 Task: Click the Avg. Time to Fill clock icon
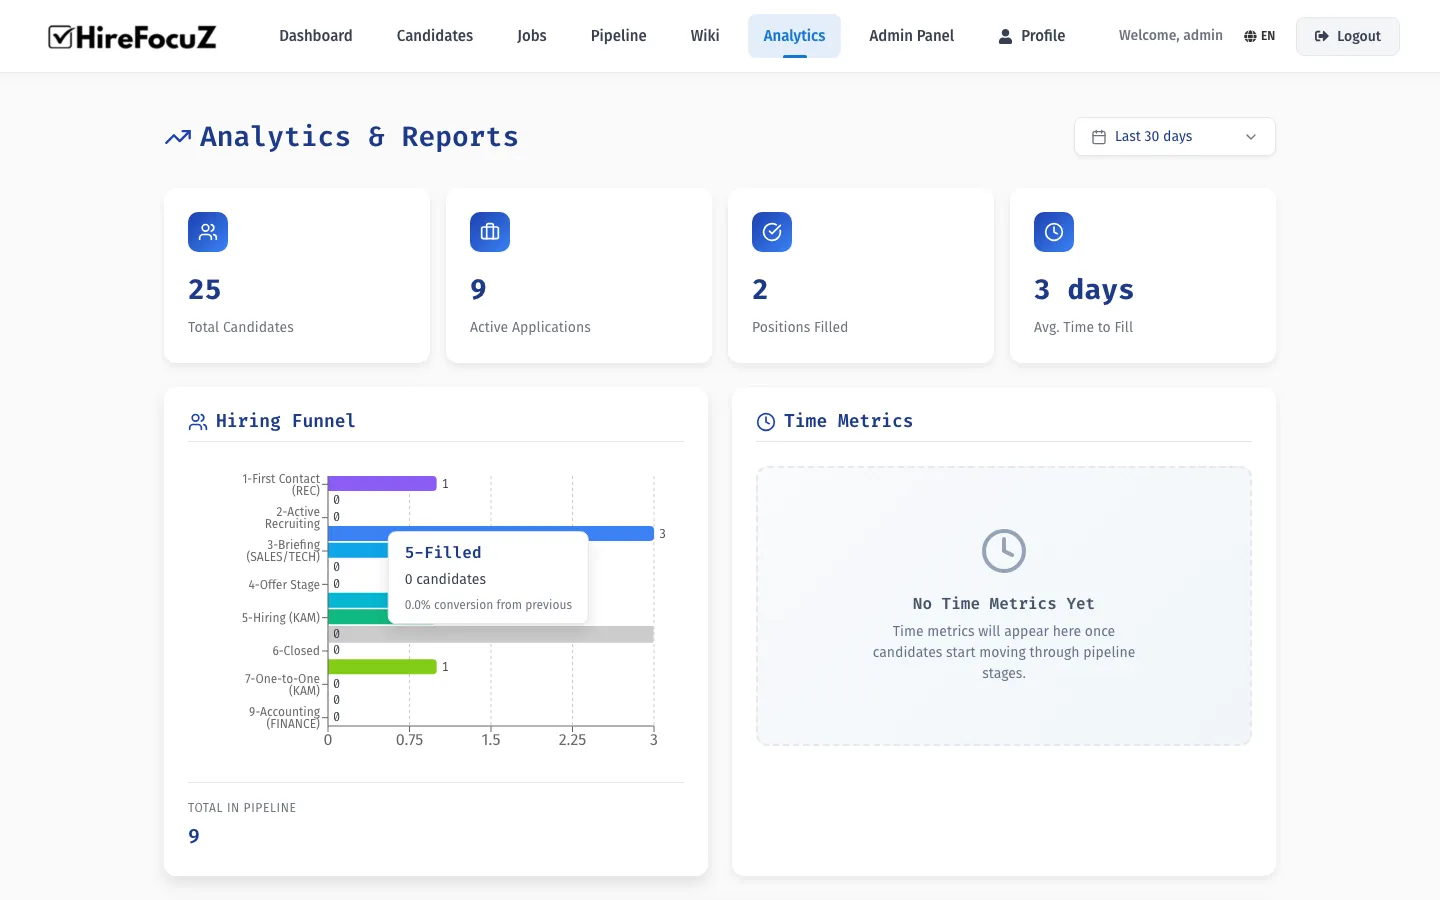point(1053,231)
